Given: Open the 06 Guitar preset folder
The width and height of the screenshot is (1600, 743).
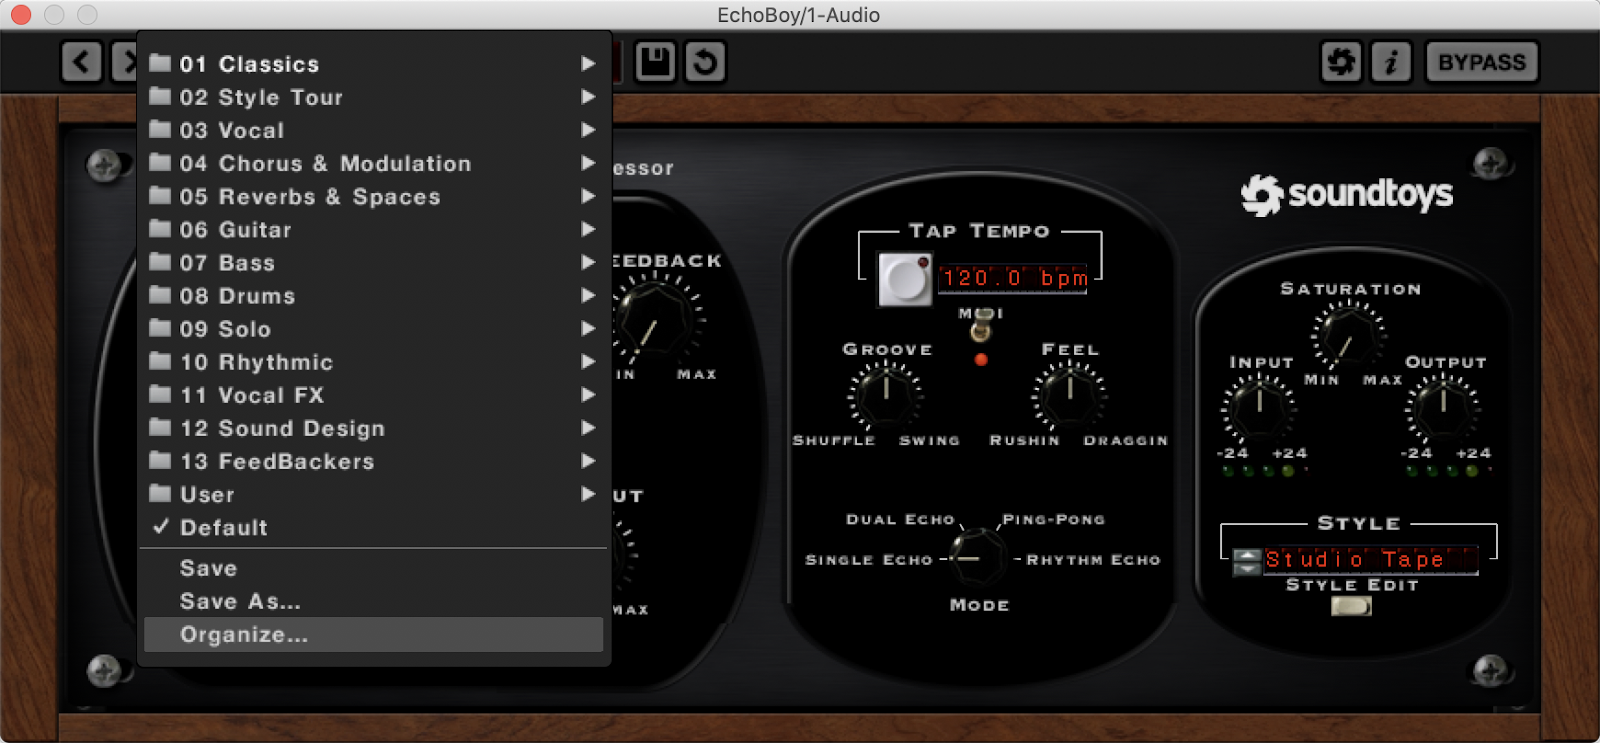Looking at the screenshot, I should [374, 229].
